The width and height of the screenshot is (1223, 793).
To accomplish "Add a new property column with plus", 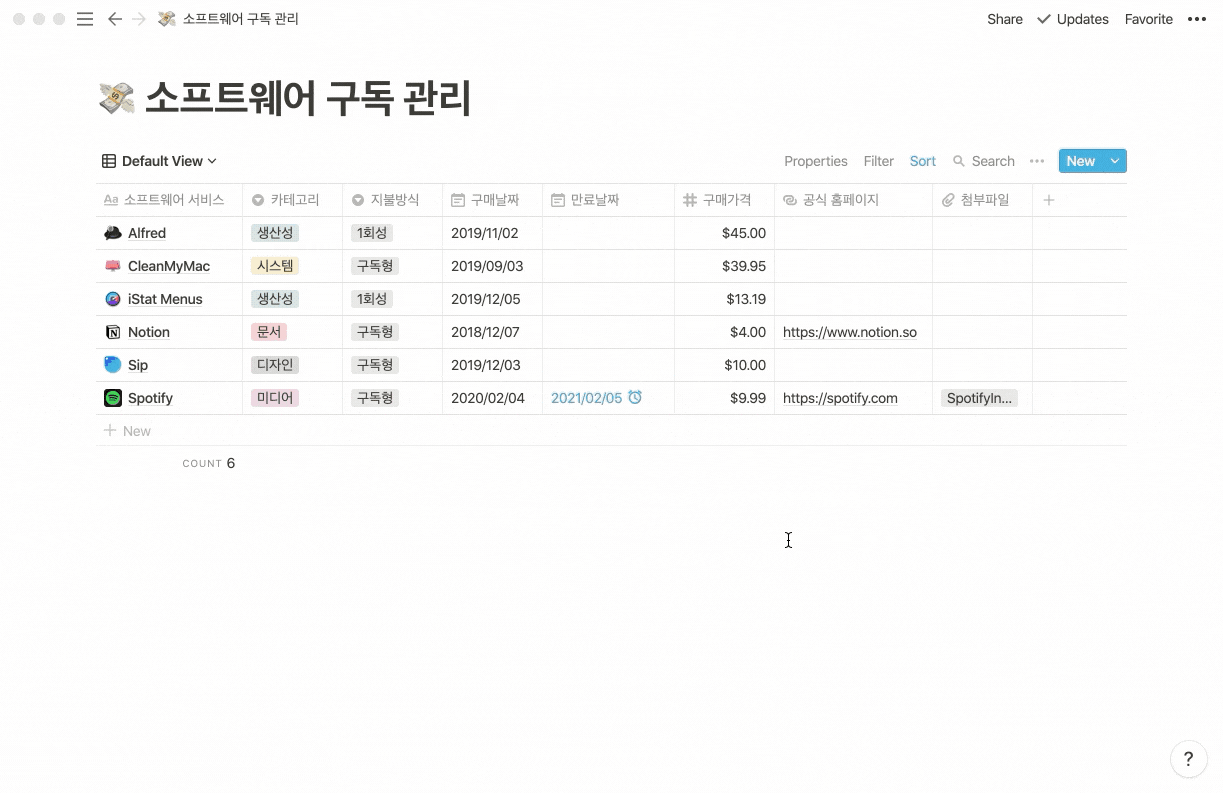I will [x=1049, y=200].
